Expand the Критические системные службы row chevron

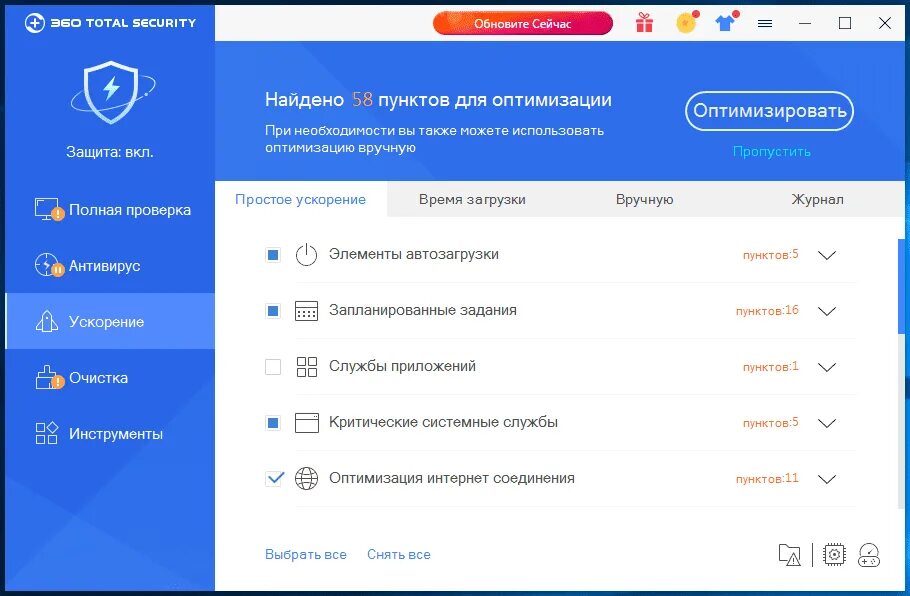pyautogui.click(x=826, y=423)
